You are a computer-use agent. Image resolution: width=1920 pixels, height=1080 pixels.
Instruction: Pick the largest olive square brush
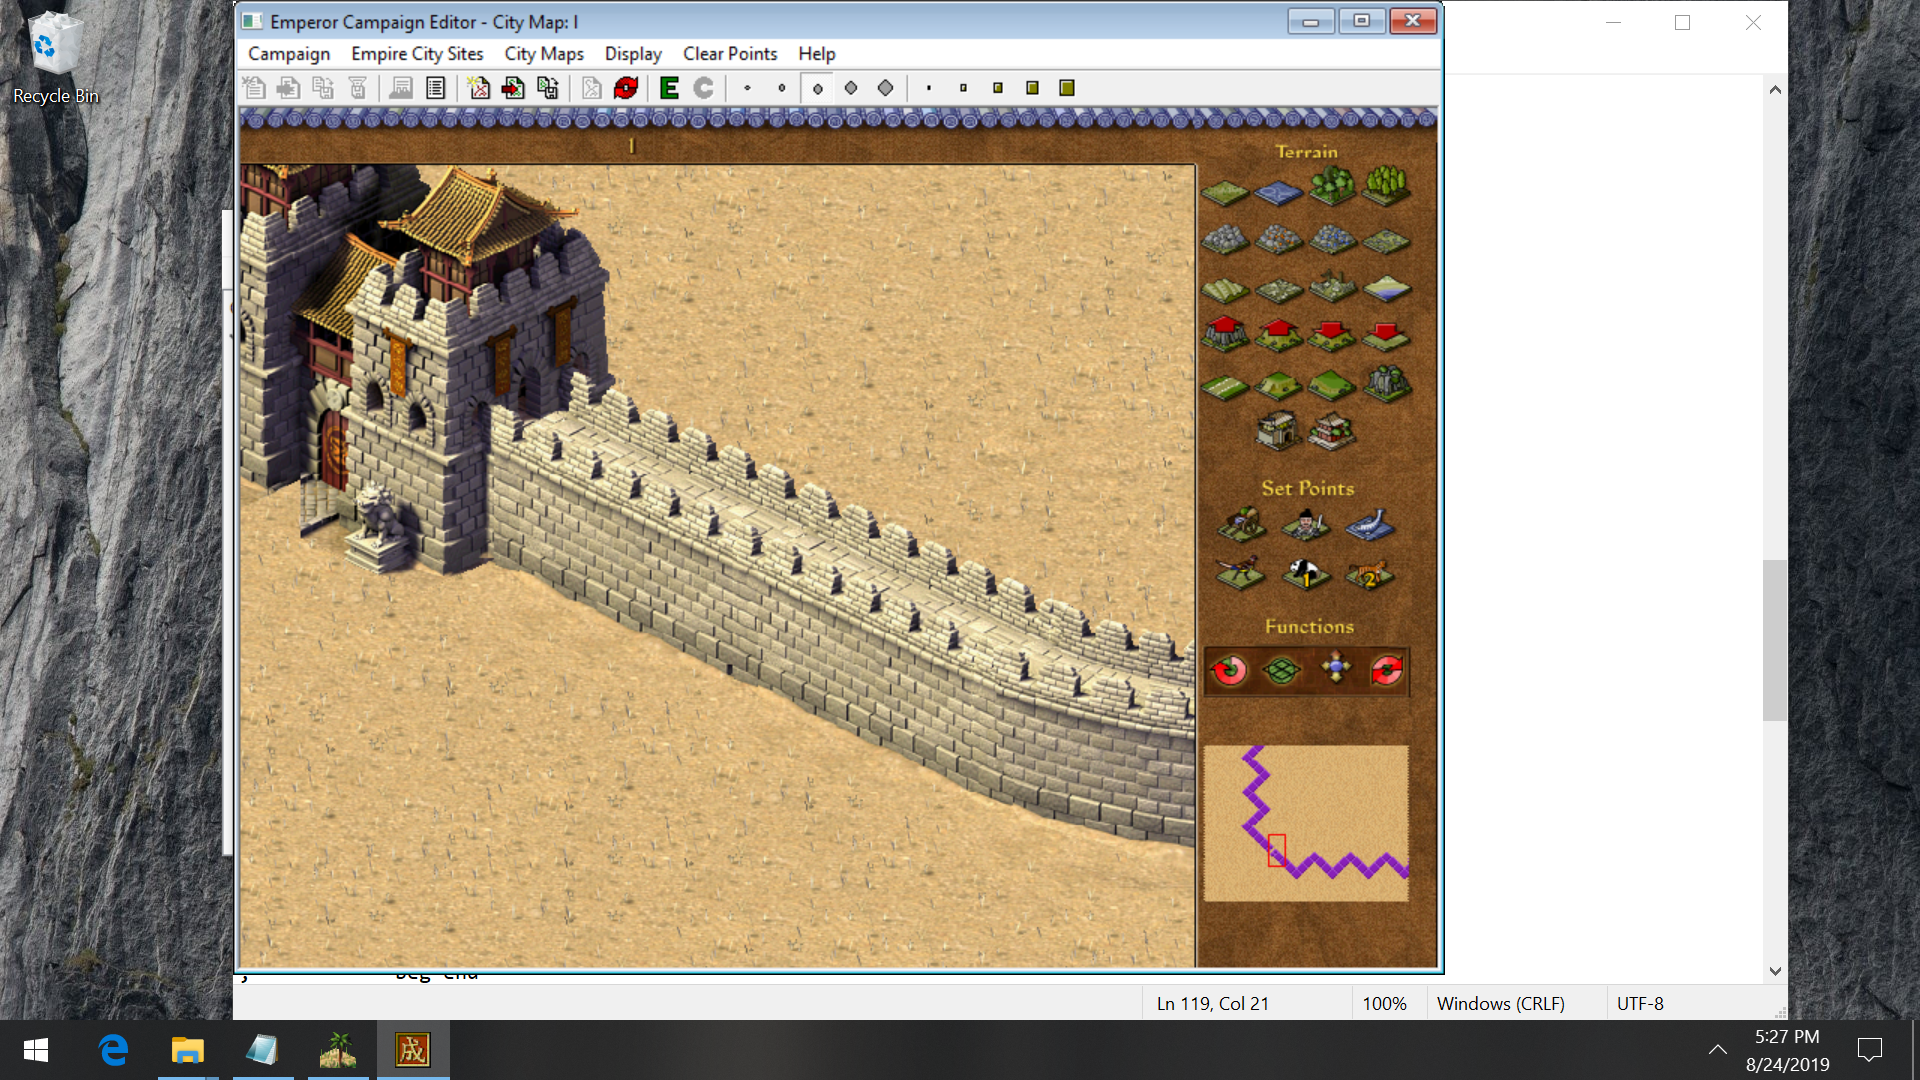click(x=1067, y=88)
